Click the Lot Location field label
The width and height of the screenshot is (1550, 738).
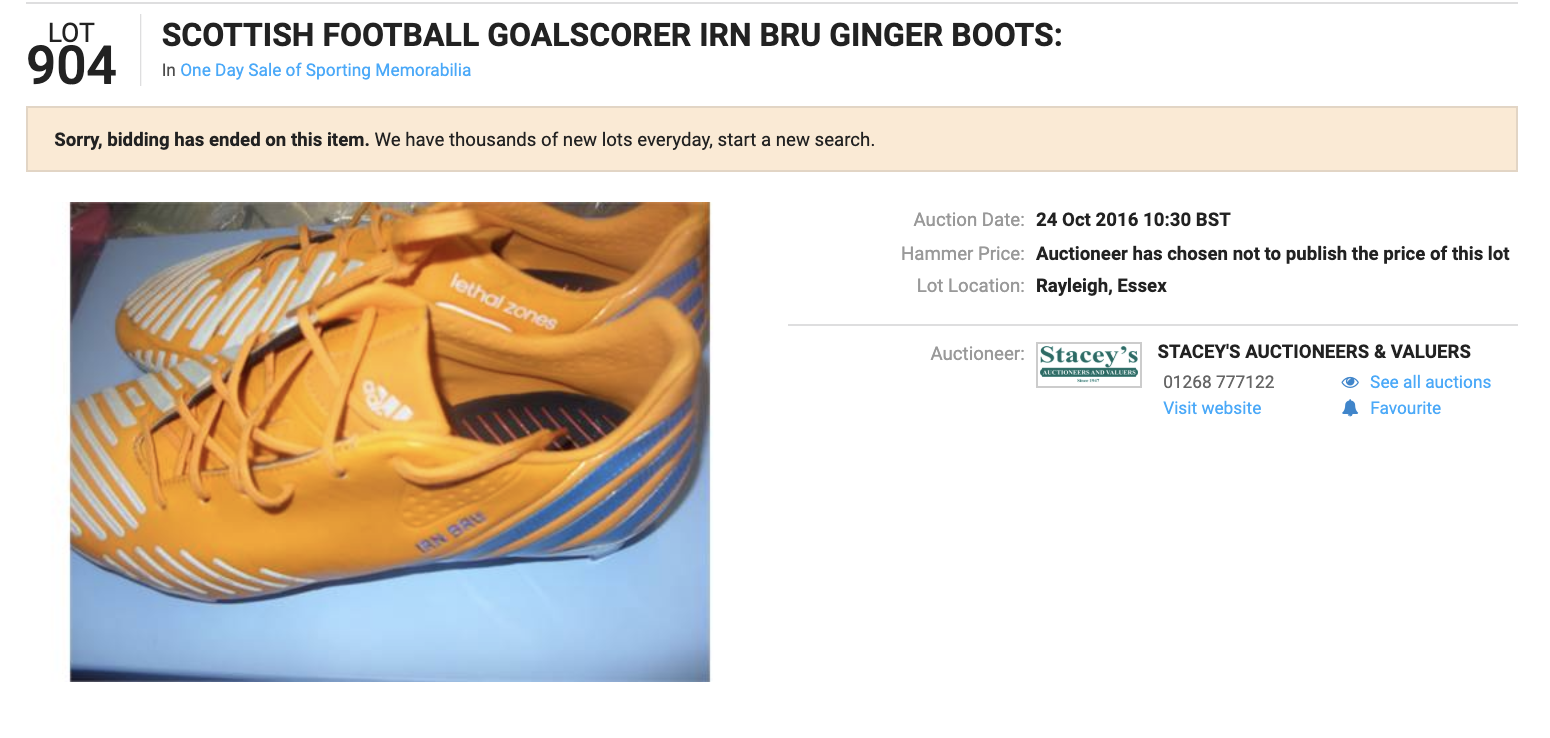click(x=970, y=286)
